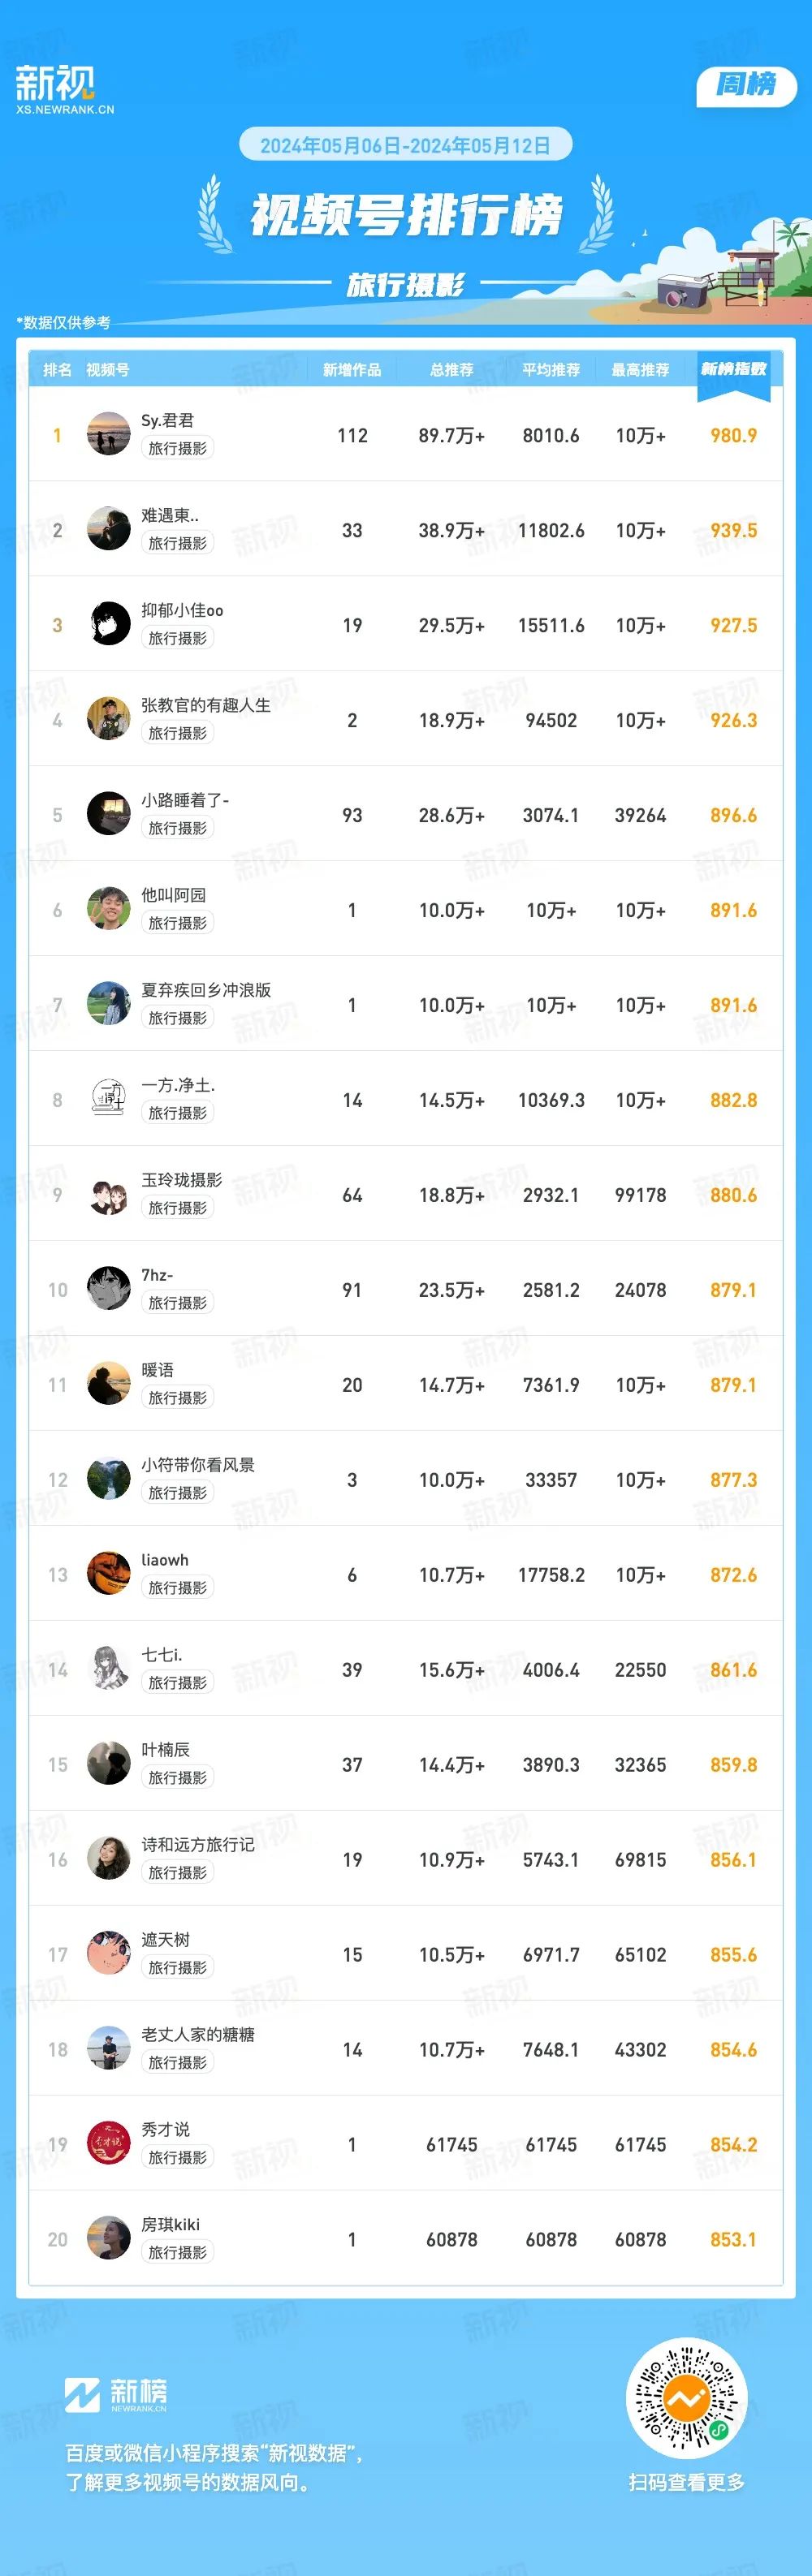
Task: Open 抑郁小佳oo avatar icon
Action: pos(109,624)
